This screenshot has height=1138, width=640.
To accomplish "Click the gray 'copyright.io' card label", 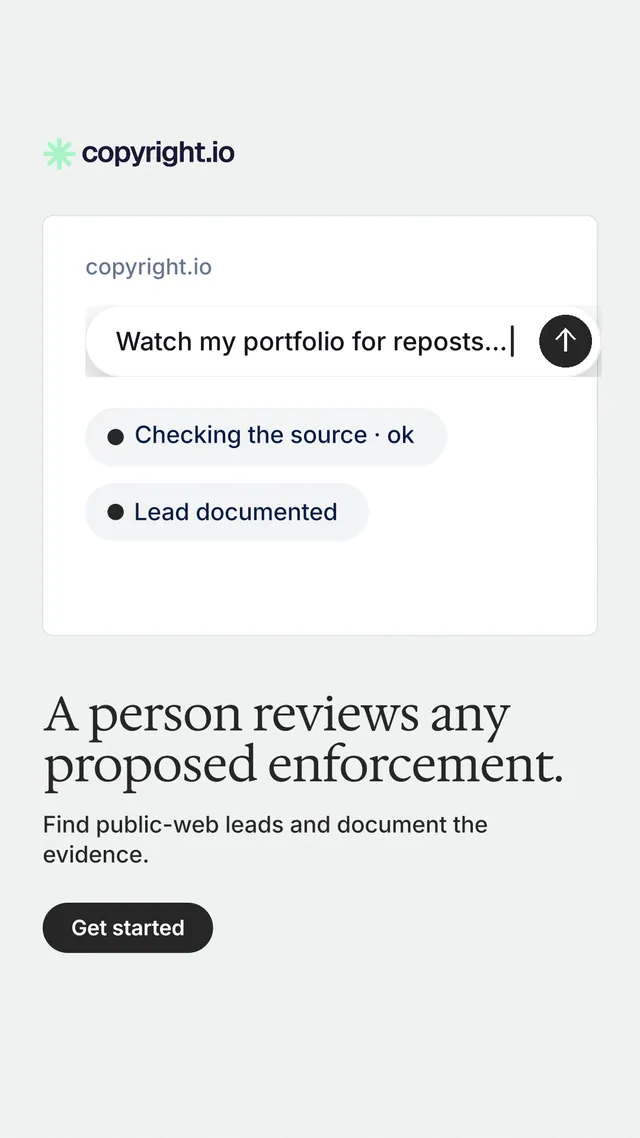I will click(x=149, y=267).
